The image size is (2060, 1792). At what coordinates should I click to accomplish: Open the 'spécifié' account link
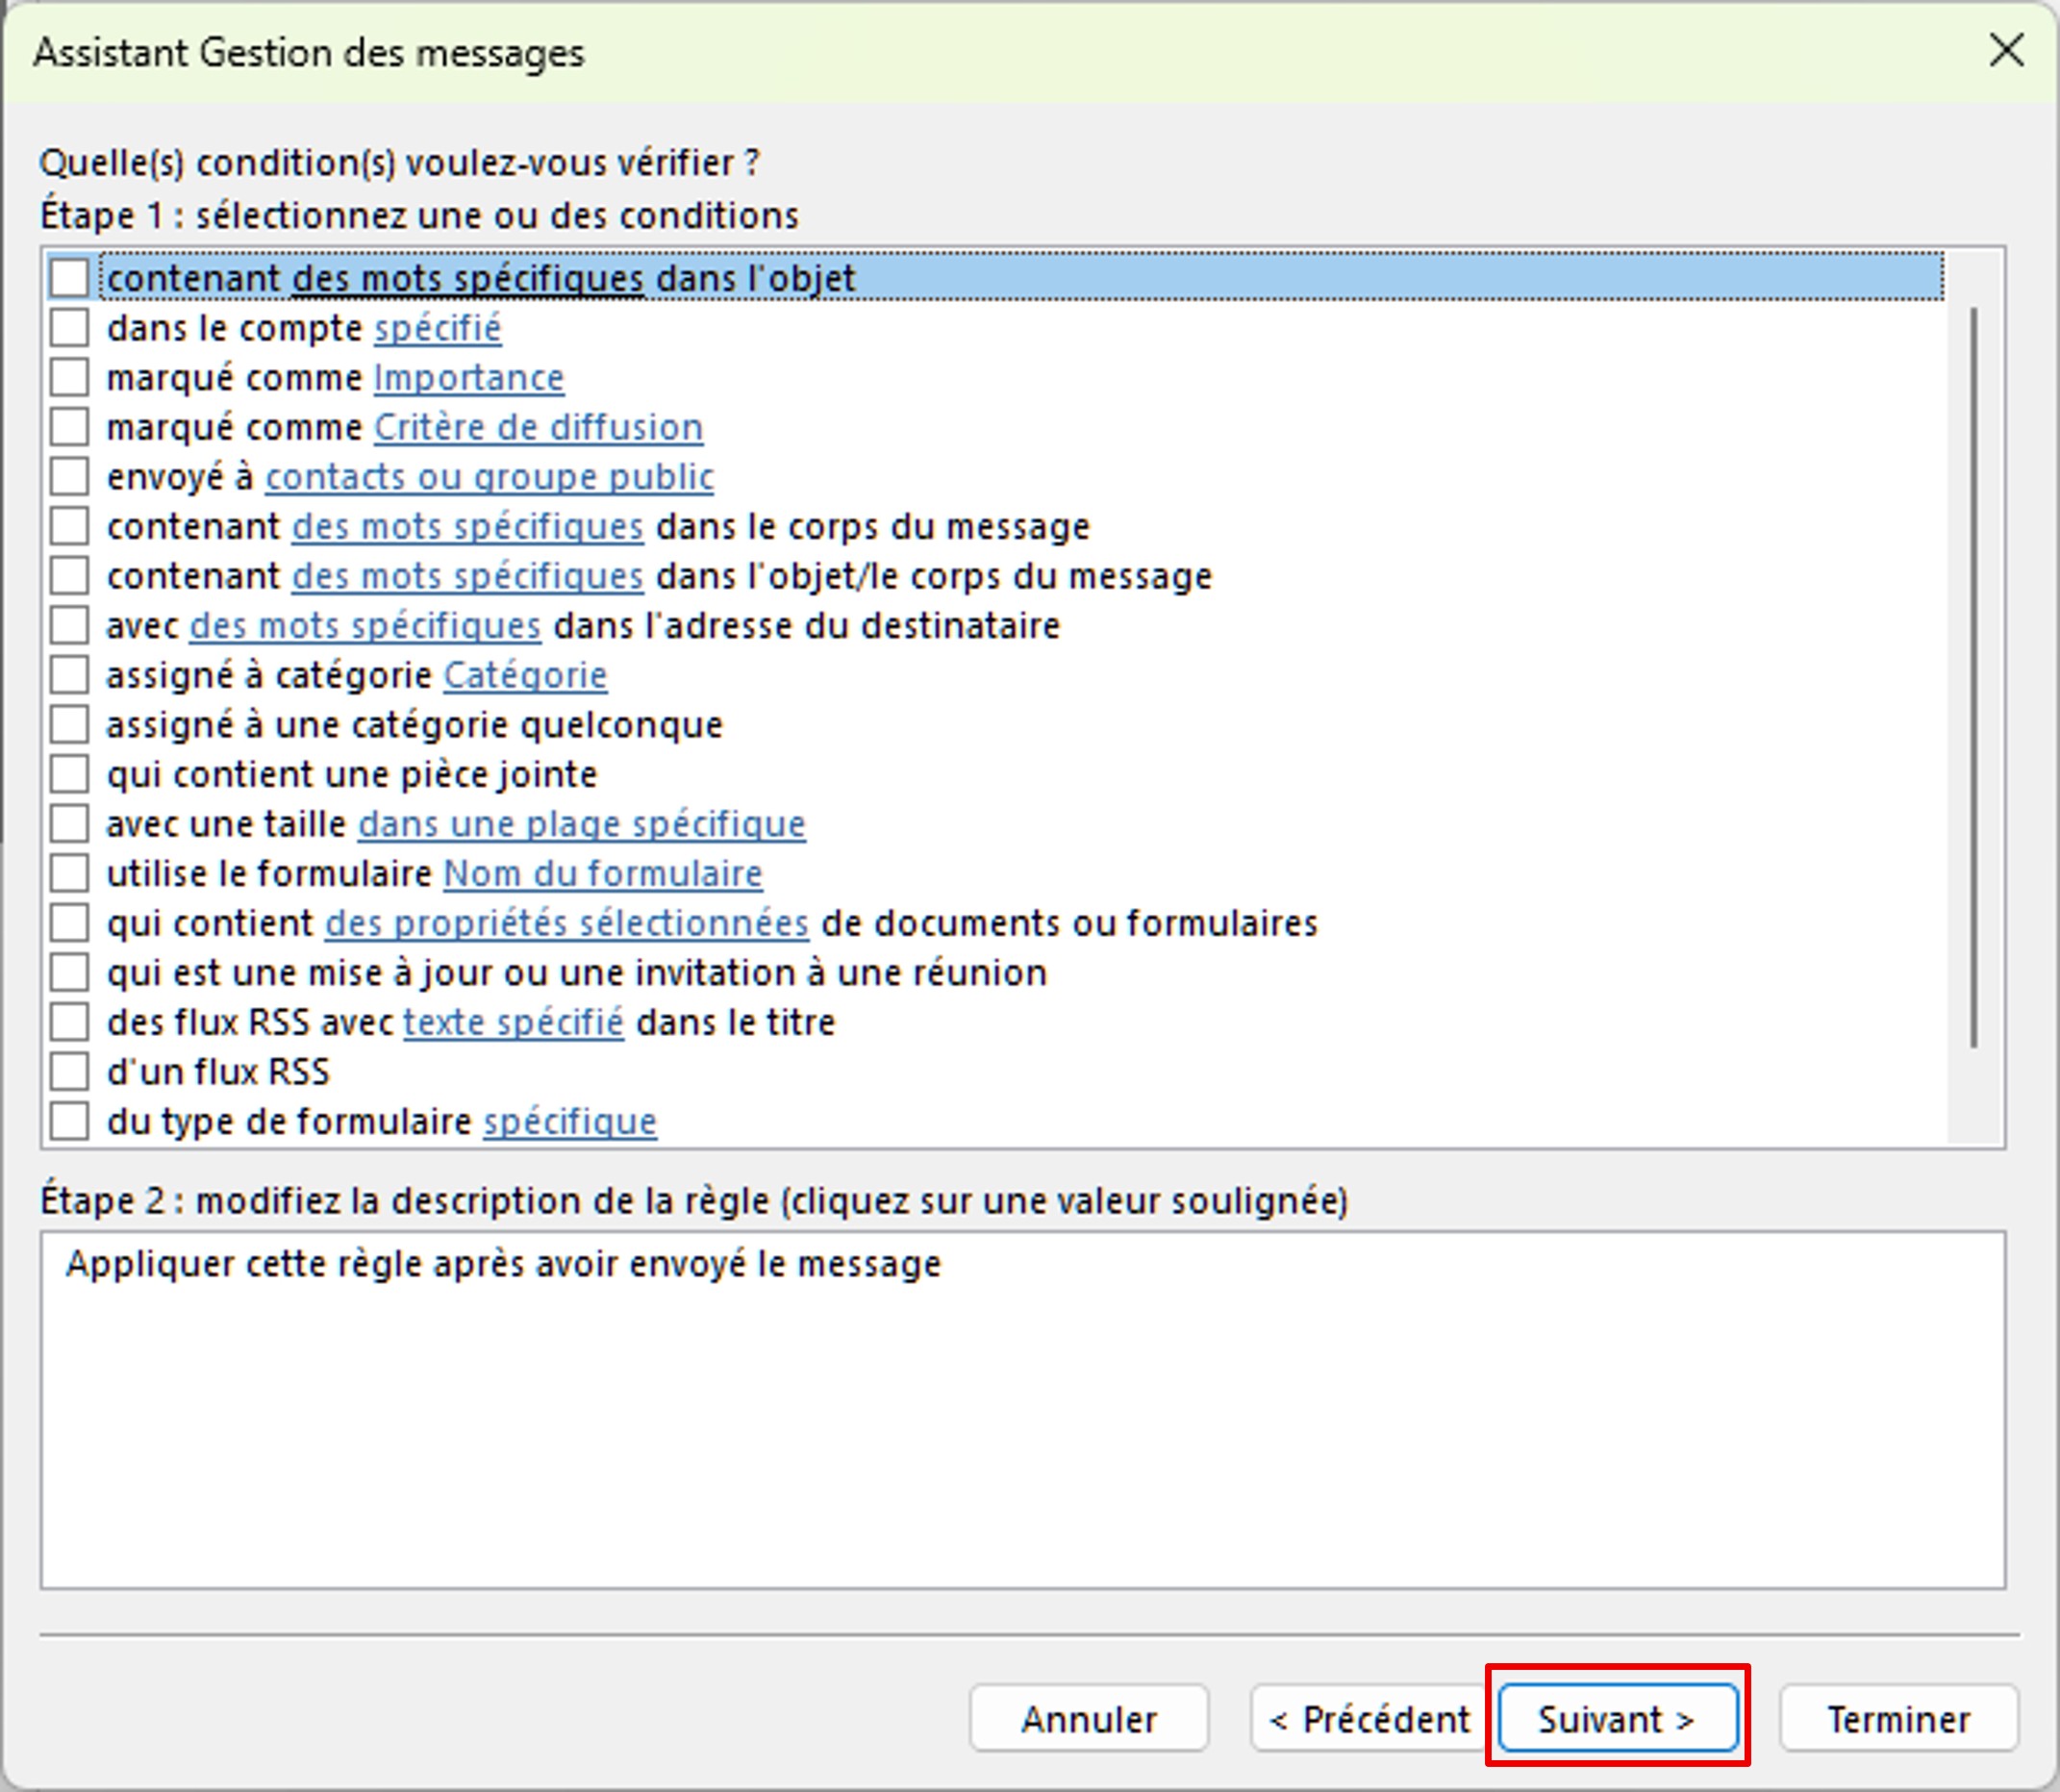pyautogui.click(x=437, y=328)
